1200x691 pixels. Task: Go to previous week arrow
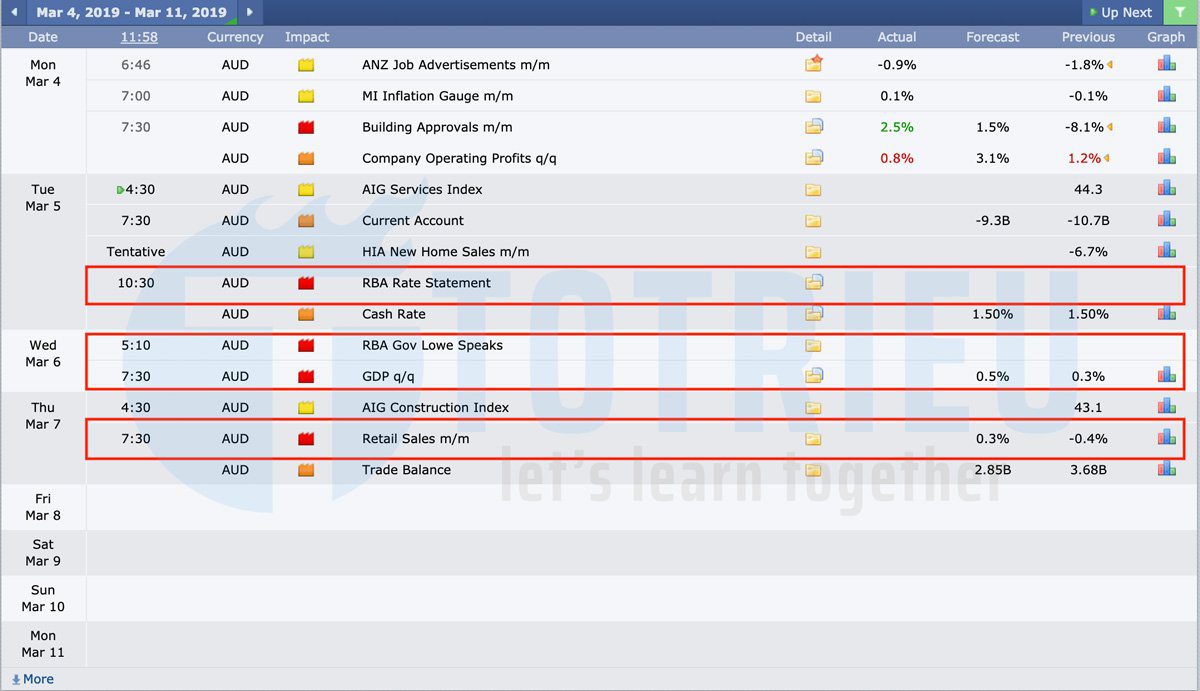pos(13,12)
